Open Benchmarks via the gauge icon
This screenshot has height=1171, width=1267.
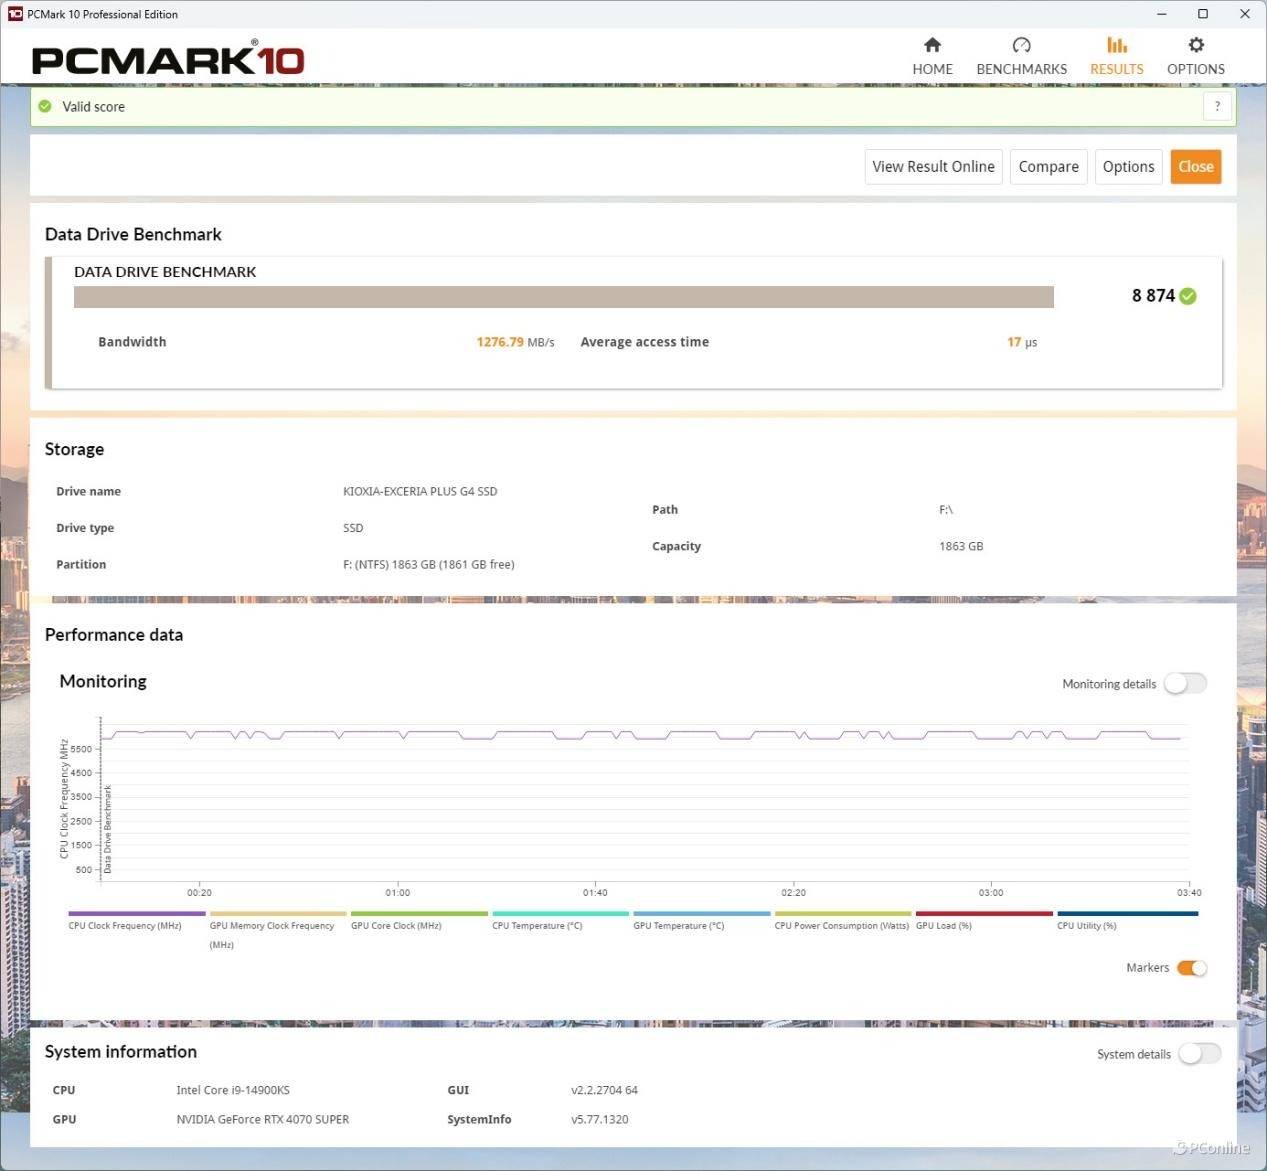click(1021, 45)
